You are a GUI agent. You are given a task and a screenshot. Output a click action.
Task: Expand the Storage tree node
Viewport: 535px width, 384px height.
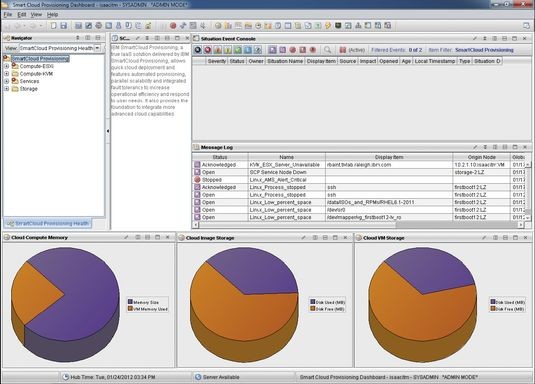6,89
